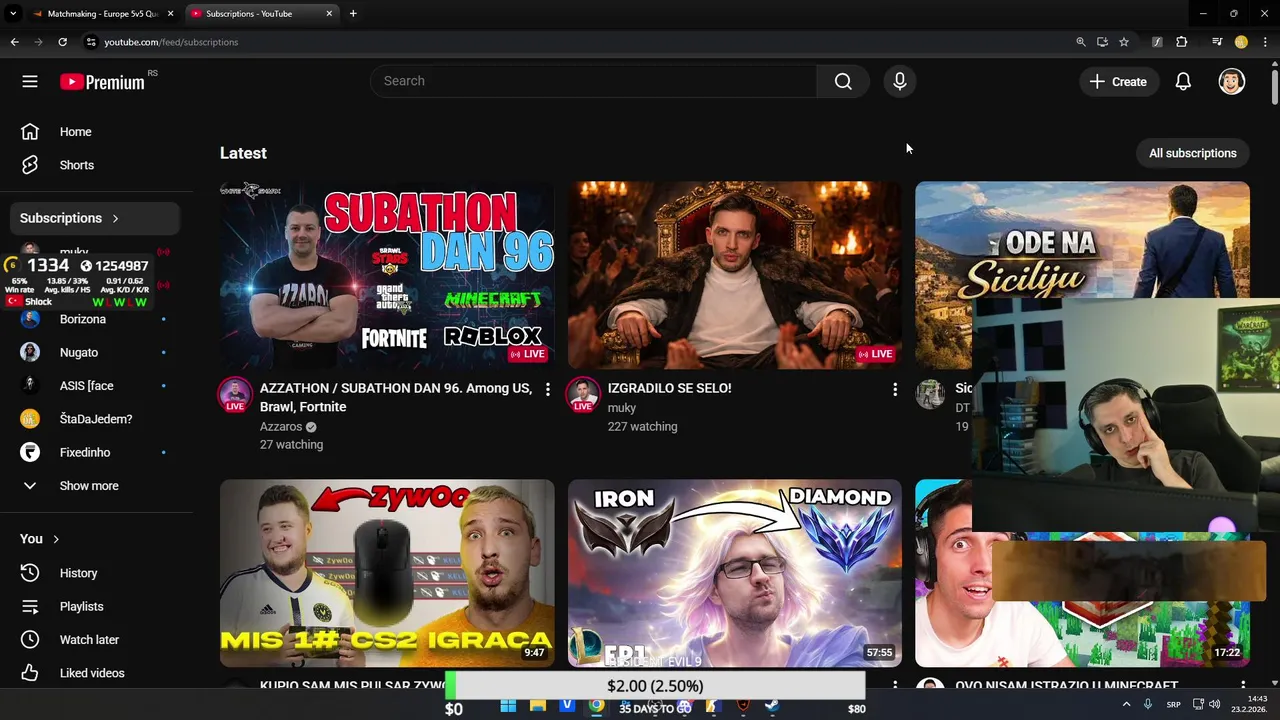Click the Azzaros channel avatar
The image size is (1280, 720).
235,394
